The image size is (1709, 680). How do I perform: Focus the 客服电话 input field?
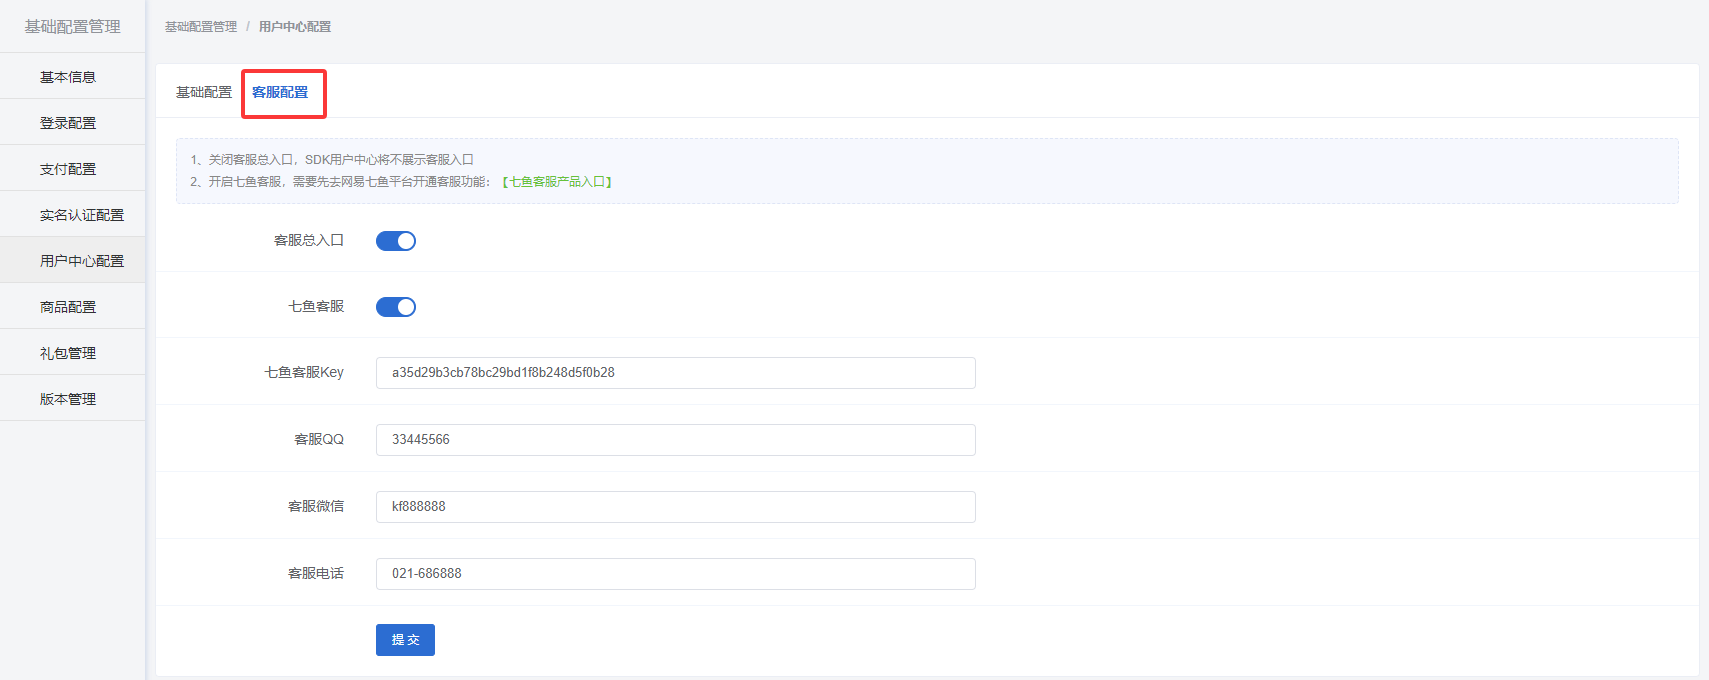point(676,574)
